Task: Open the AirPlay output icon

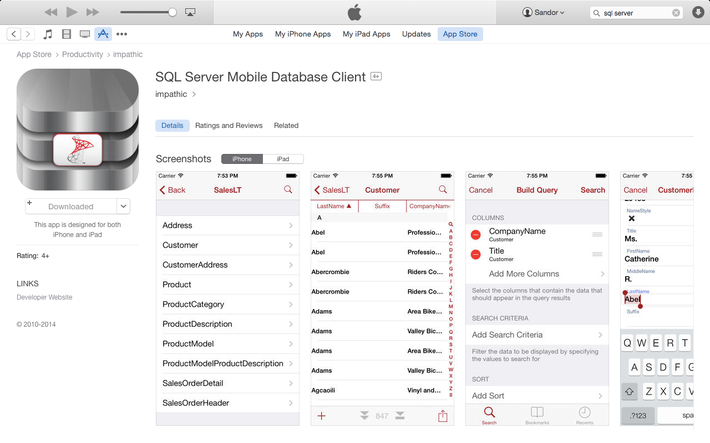Action: 190,12
